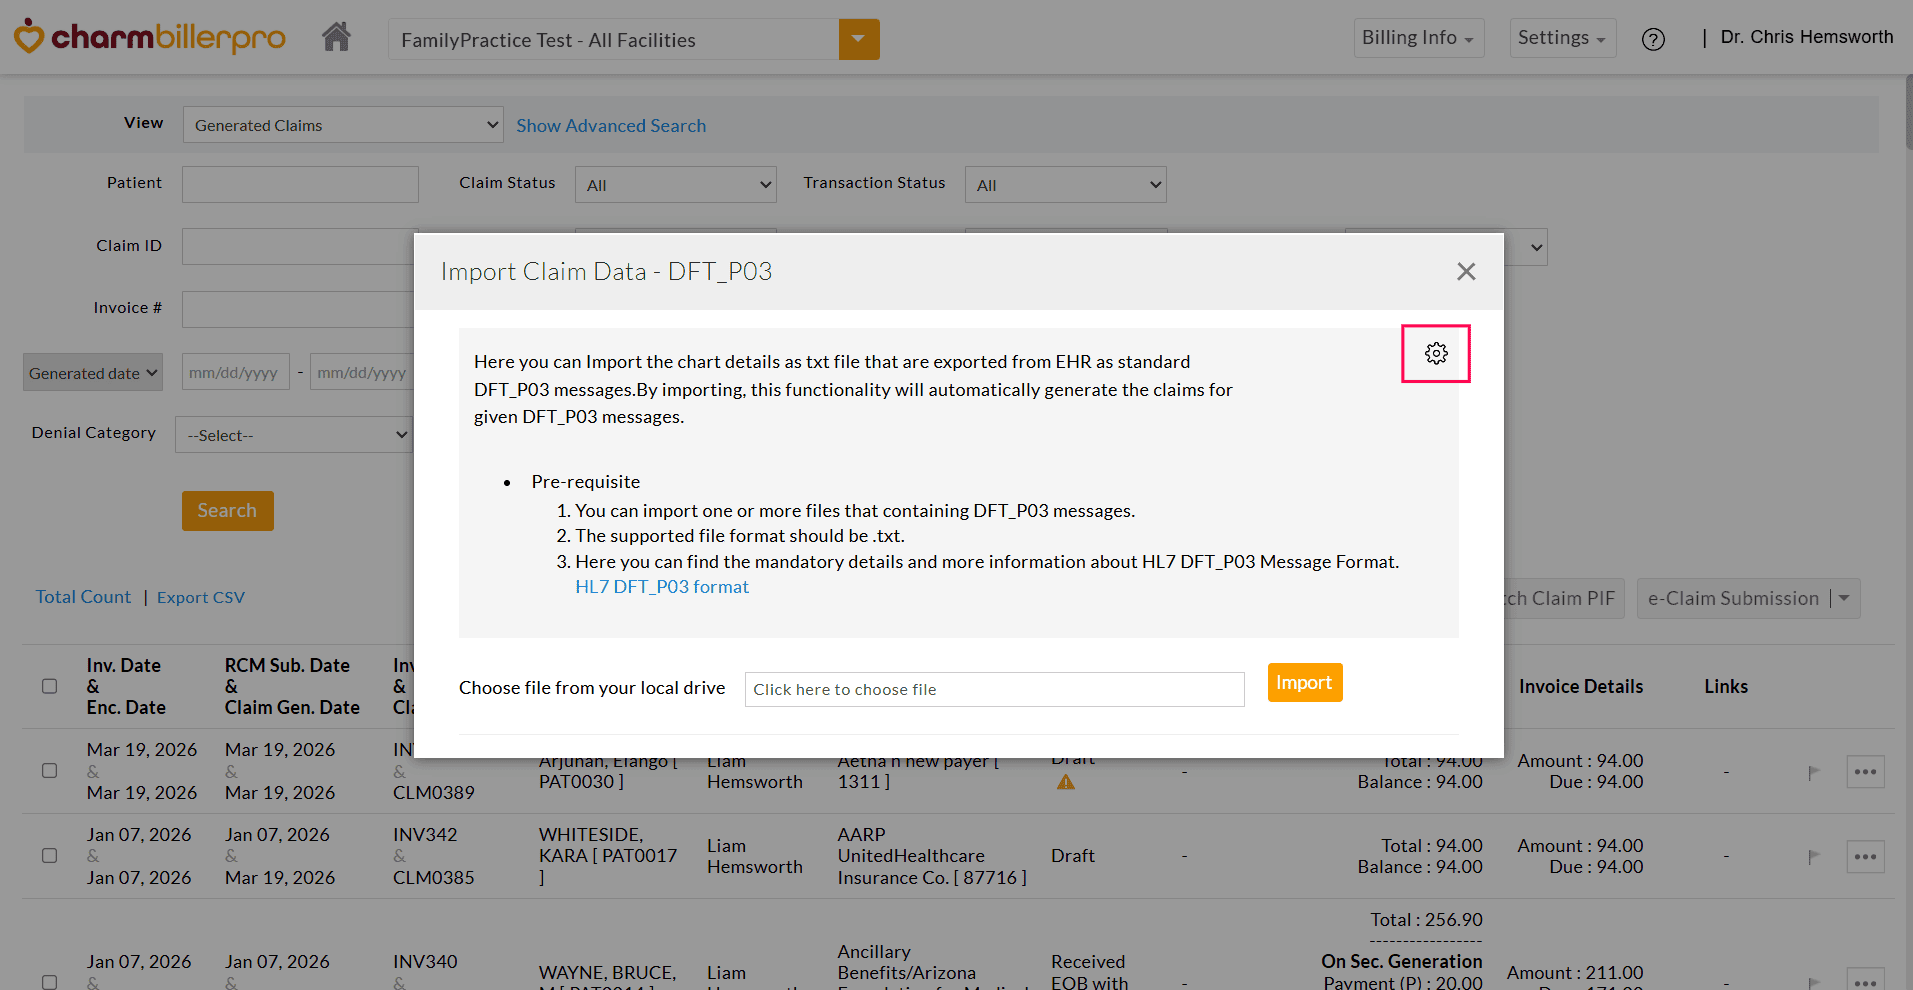The height and width of the screenshot is (990, 1913).
Task: Click Amount : 211.00 in INV340 row
Action: [1575, 972]
